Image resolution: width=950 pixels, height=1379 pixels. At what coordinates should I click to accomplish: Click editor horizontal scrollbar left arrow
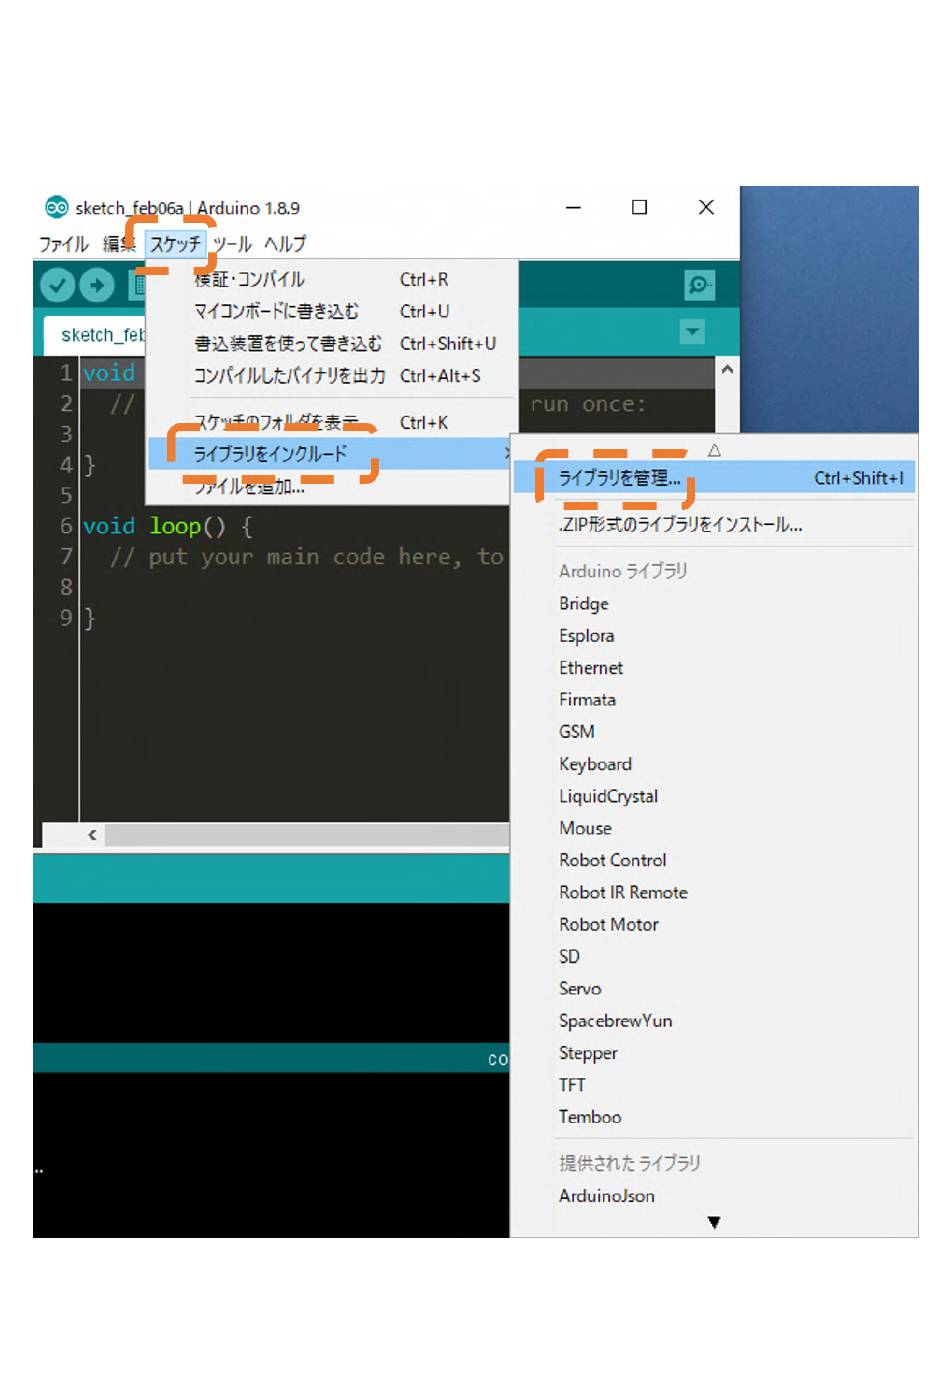pos(92,834)
